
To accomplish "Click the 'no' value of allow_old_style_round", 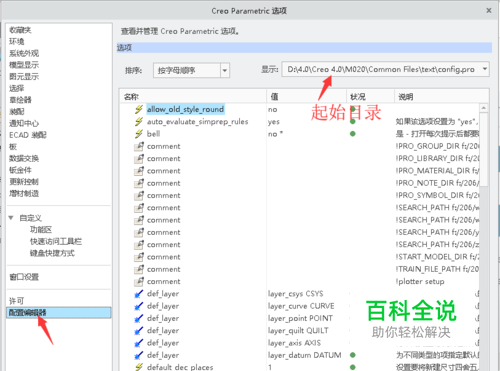I will click(x=273, y=109).
